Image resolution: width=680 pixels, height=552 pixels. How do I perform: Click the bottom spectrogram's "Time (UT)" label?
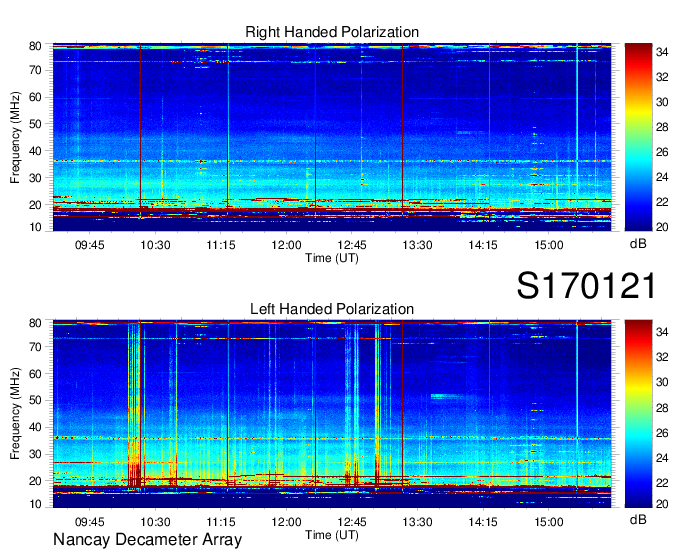pyautogui.click(x=332, y=535)
